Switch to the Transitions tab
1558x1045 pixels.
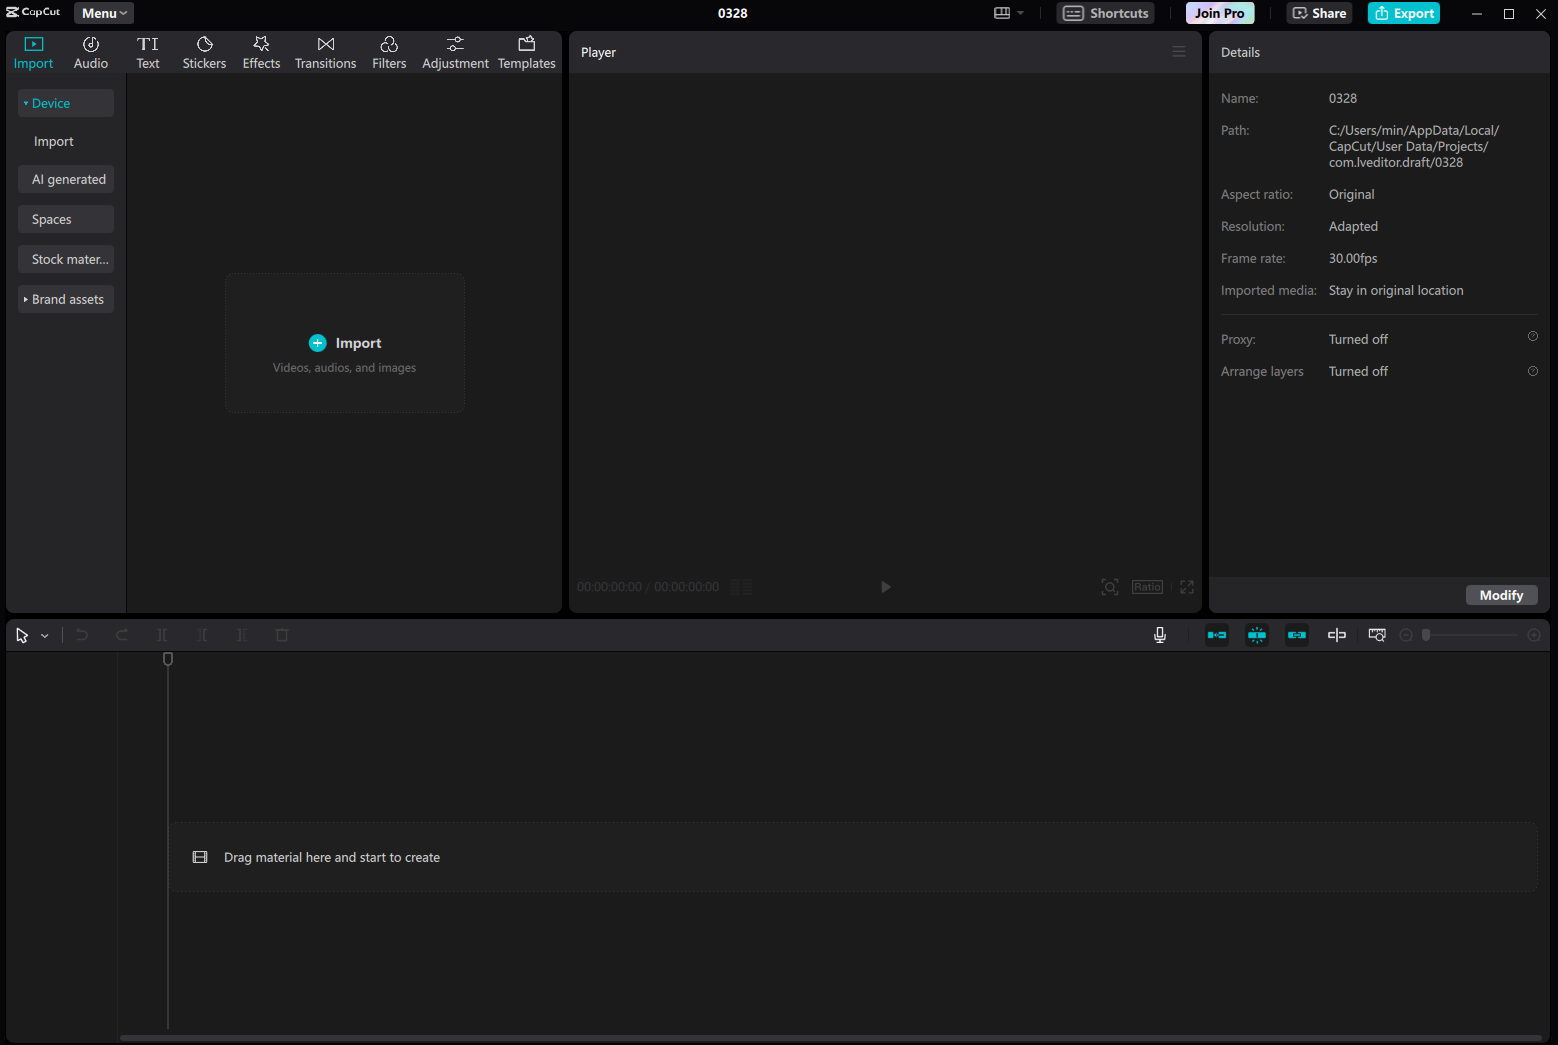(x=325, y=53)
